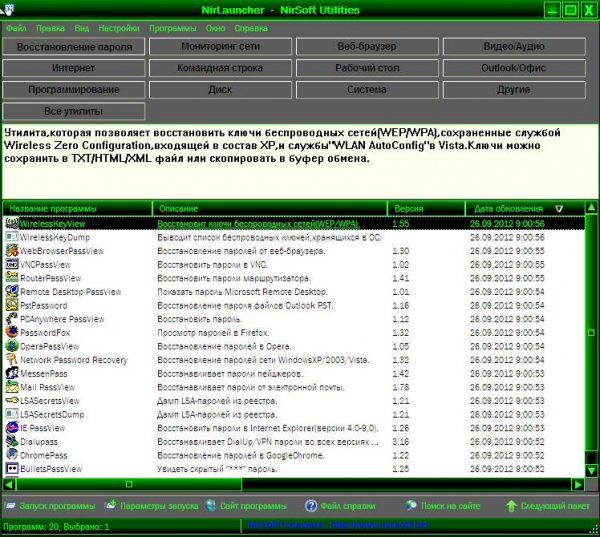The width and height of the screenshot is (600, 537).
Task: Select the LSASecretsView key icon
Action: pyautogui.click(x=12, y=401)
